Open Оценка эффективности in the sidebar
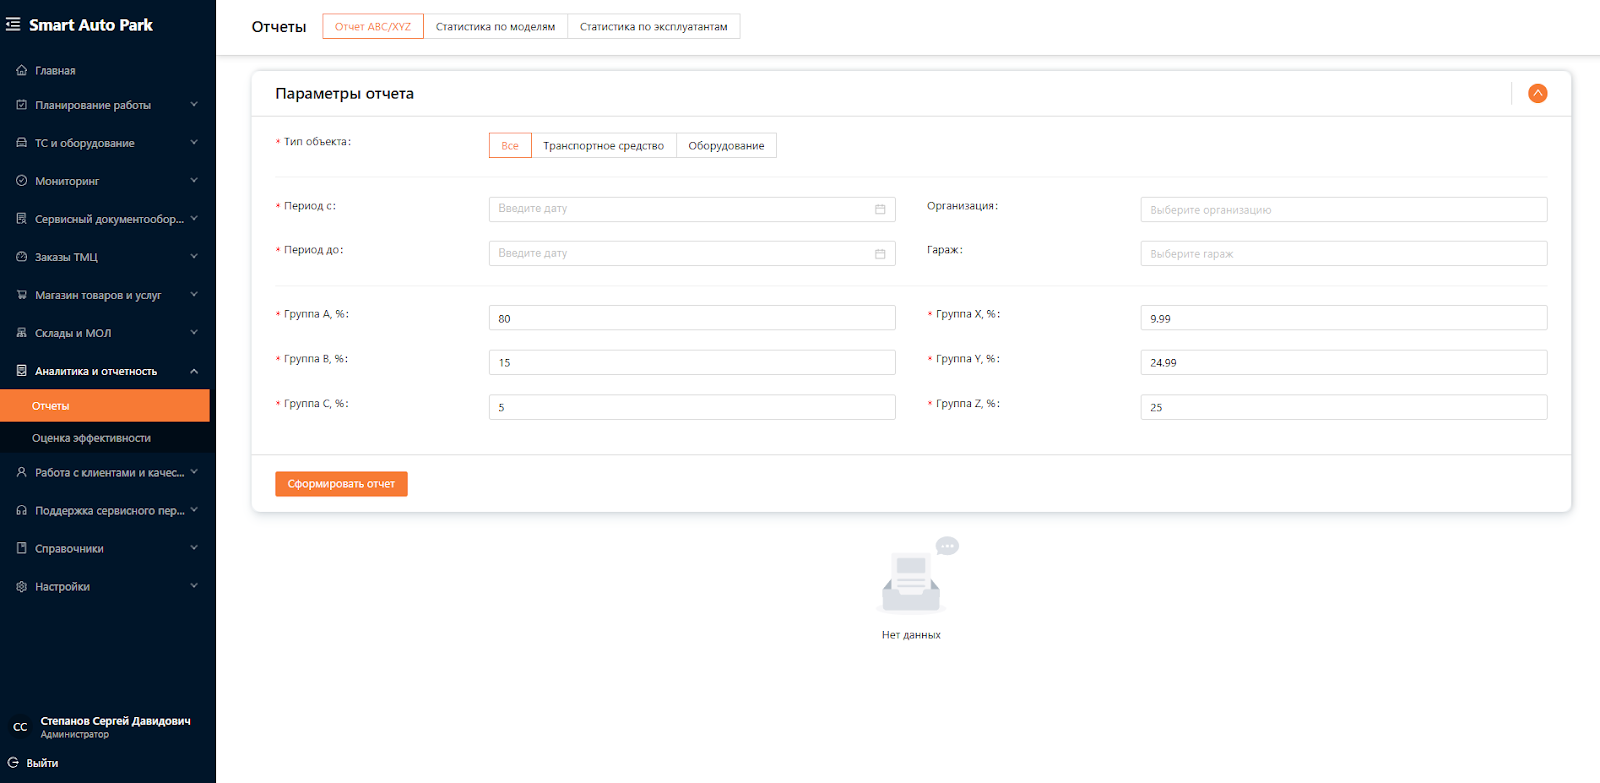The image size is (1600, 783). point(91,438)
